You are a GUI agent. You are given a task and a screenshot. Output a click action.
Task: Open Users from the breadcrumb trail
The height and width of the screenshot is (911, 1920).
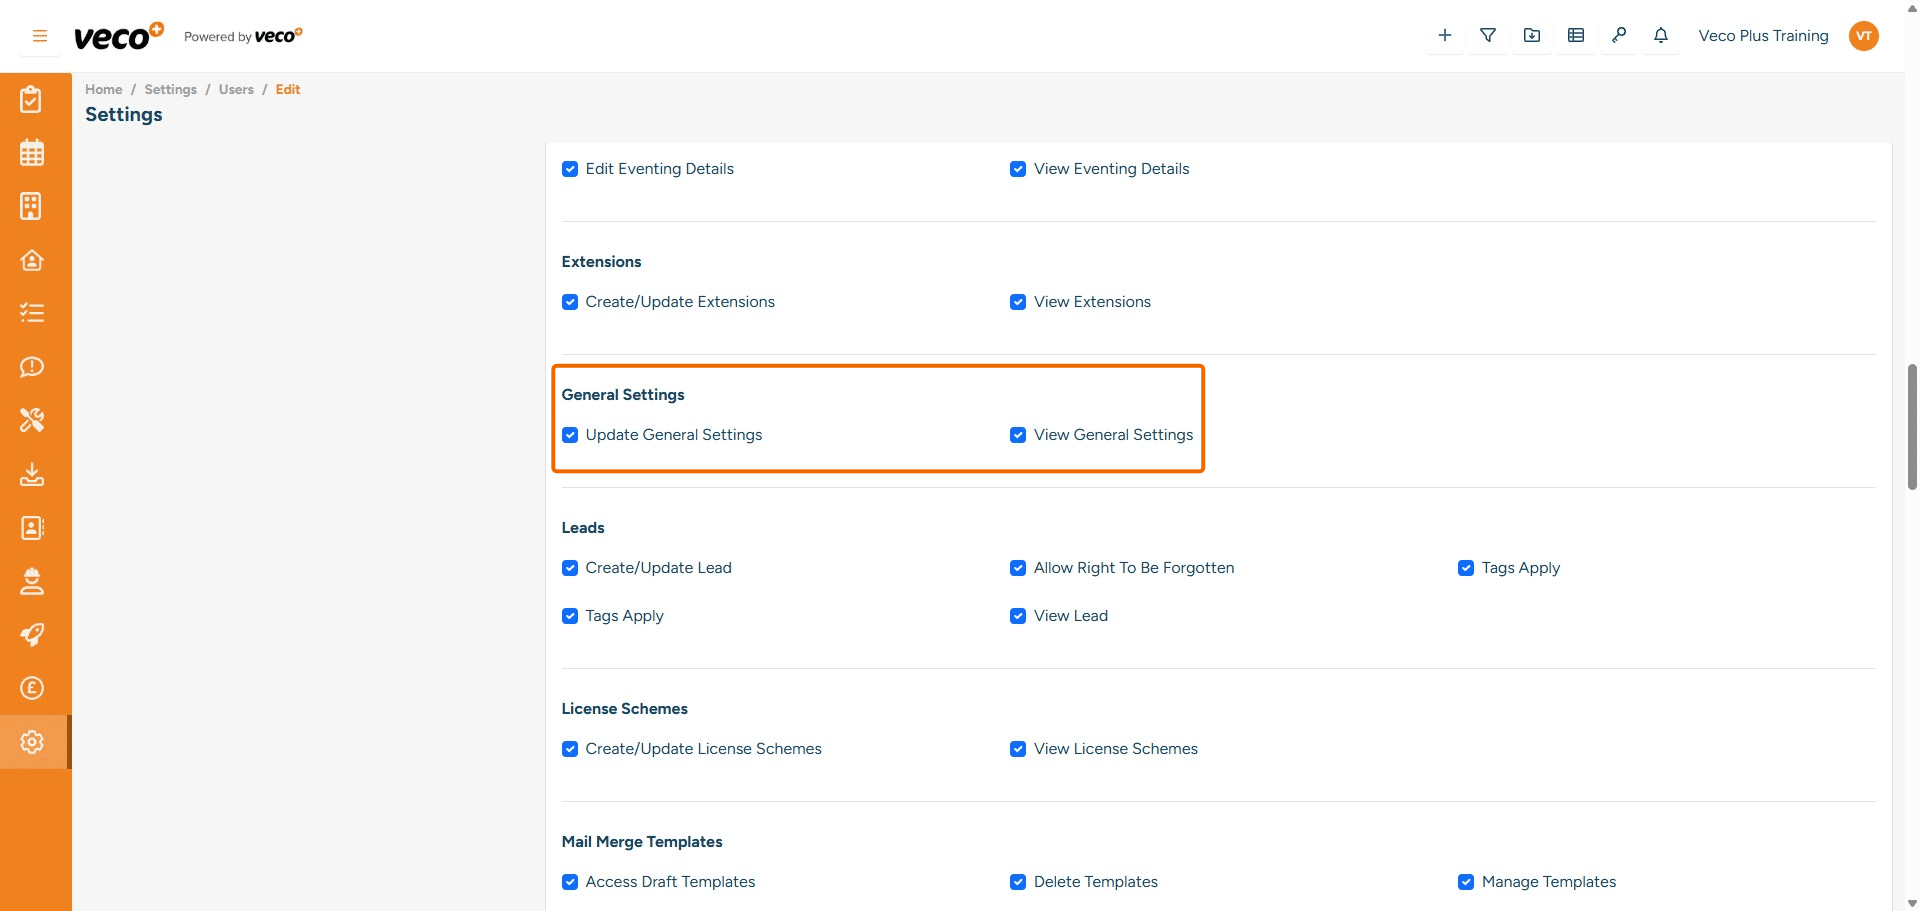click(236, 89)
